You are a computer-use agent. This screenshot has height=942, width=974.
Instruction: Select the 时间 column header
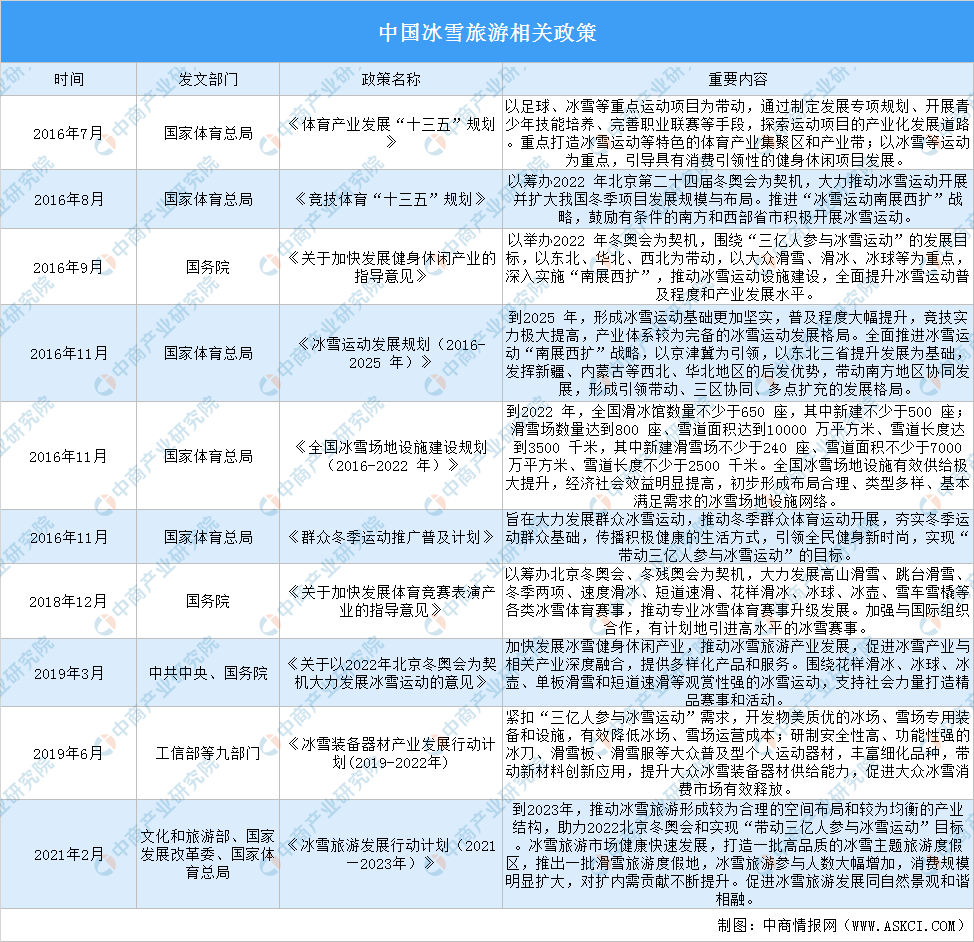tap(69, 80)
